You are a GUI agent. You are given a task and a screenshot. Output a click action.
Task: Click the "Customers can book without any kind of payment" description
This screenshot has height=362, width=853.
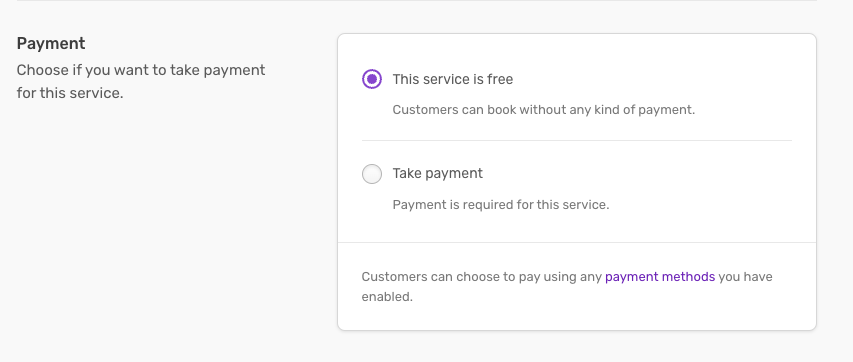(544, 110)
